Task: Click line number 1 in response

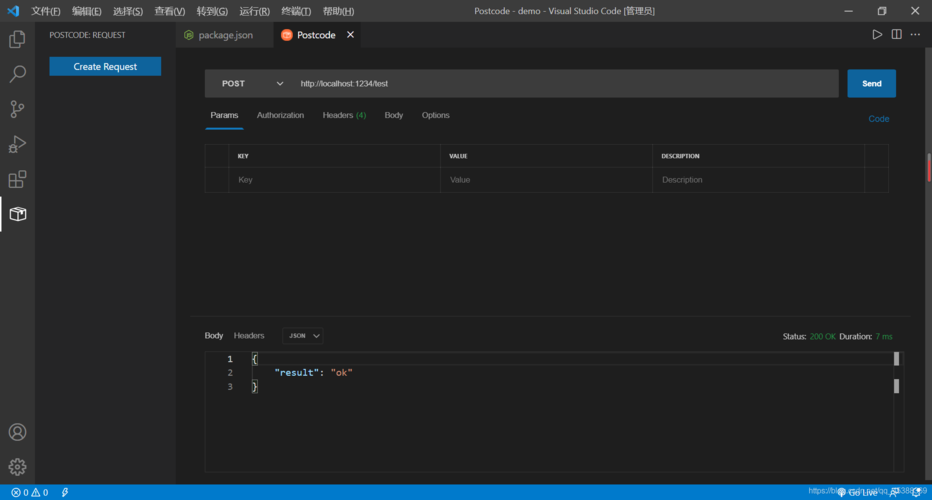Action: pos(230,359)
